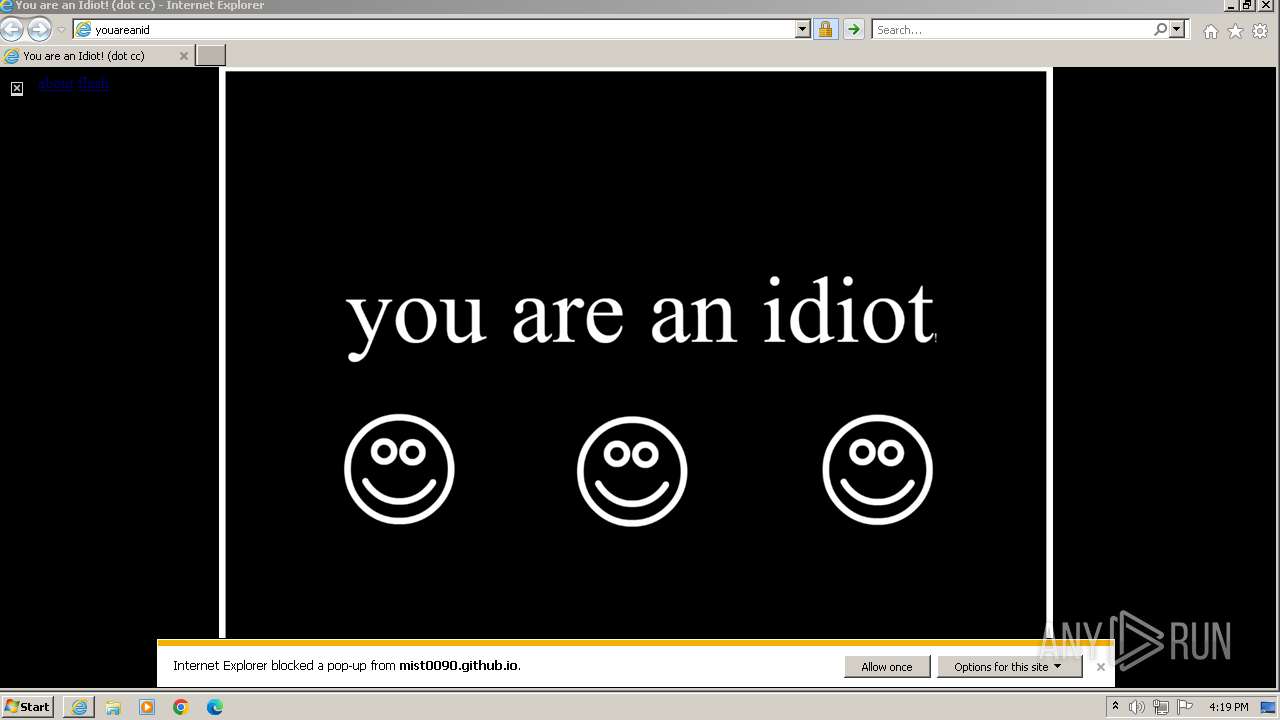Click the middle smiley face
Viewport: 1280px width, 720px height.
(632, 471)
